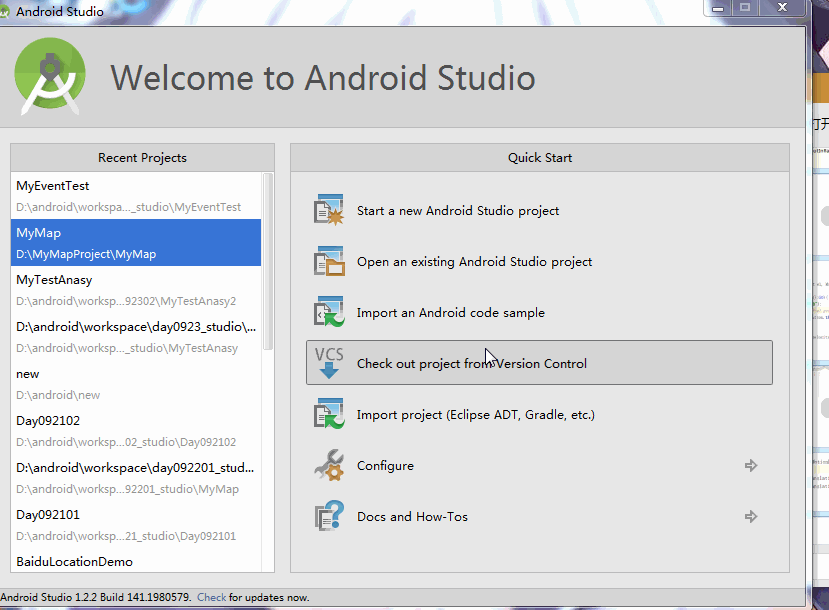Screen dimensions: 829x610
Task: Open recent project MyTestAnasy
Action: pyautogui.click(x=136, y=290)
